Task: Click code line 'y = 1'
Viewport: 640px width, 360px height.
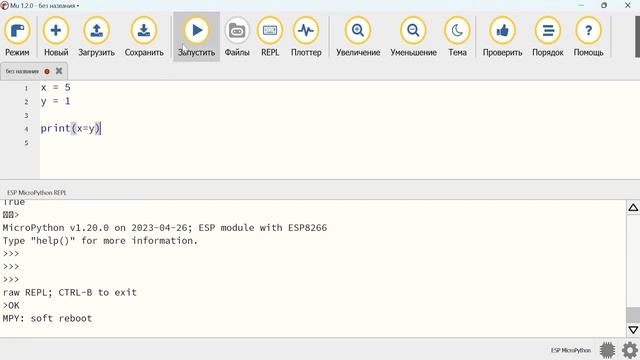Action: coord(56,101)
